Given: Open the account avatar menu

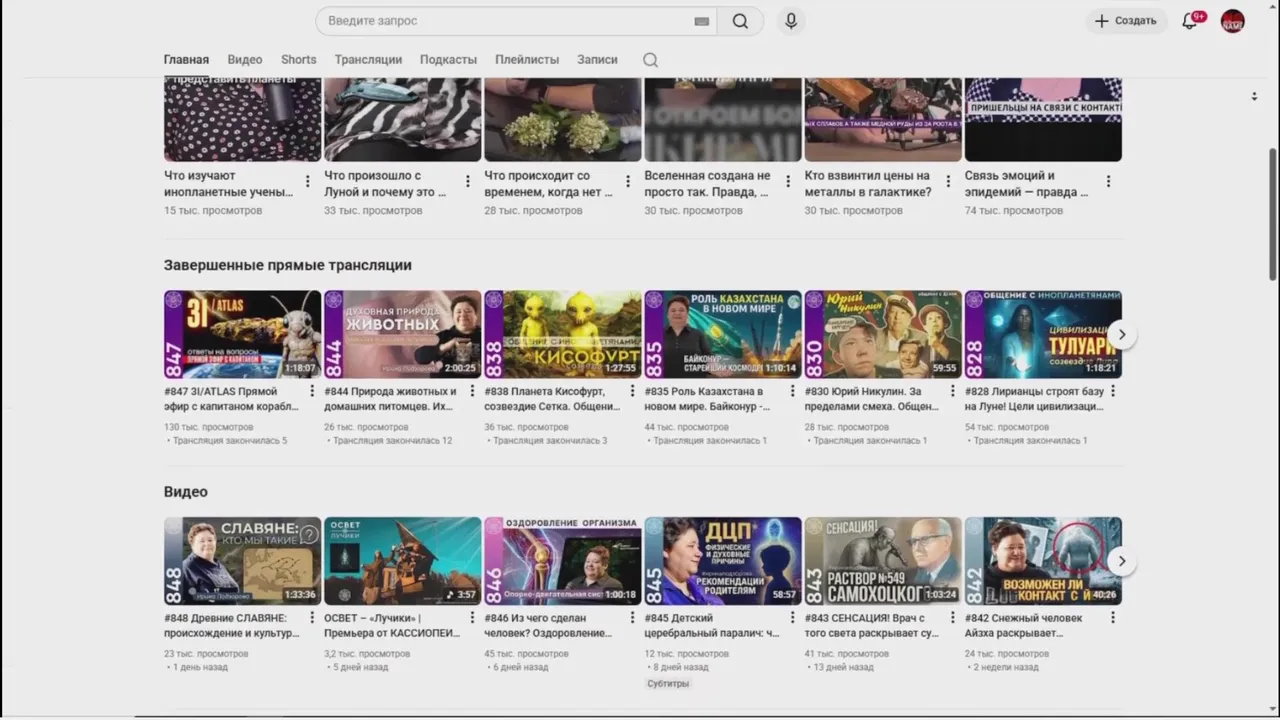Looking at the screenshot, I should 1233,21.
